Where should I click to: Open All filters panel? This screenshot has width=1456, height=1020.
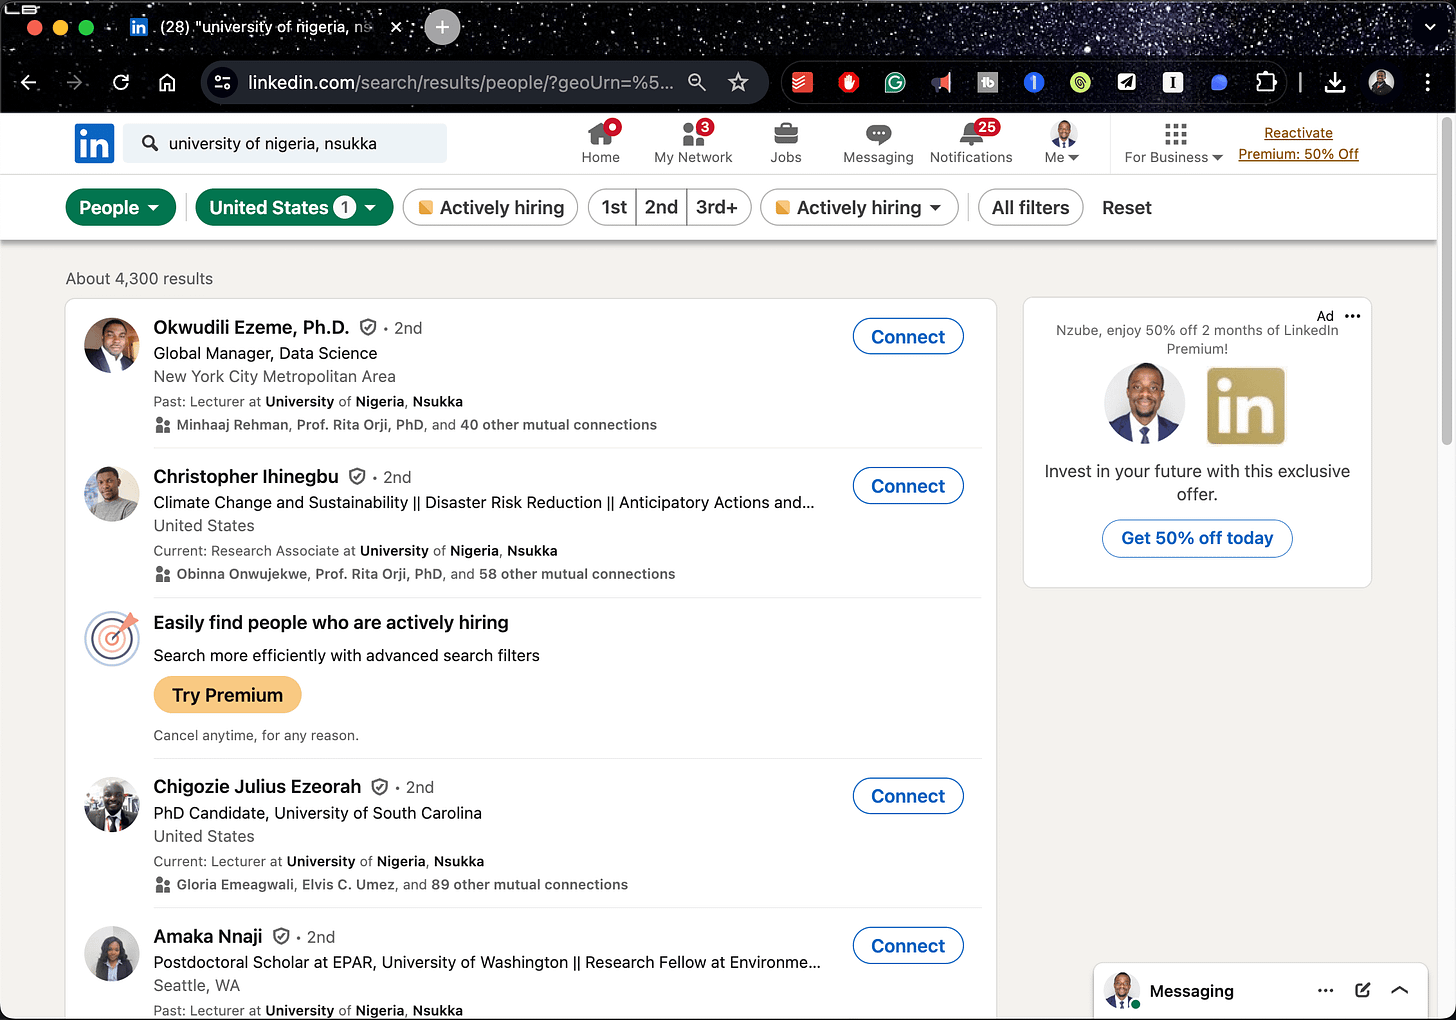pyautogui.click(x=1030, y=207)
